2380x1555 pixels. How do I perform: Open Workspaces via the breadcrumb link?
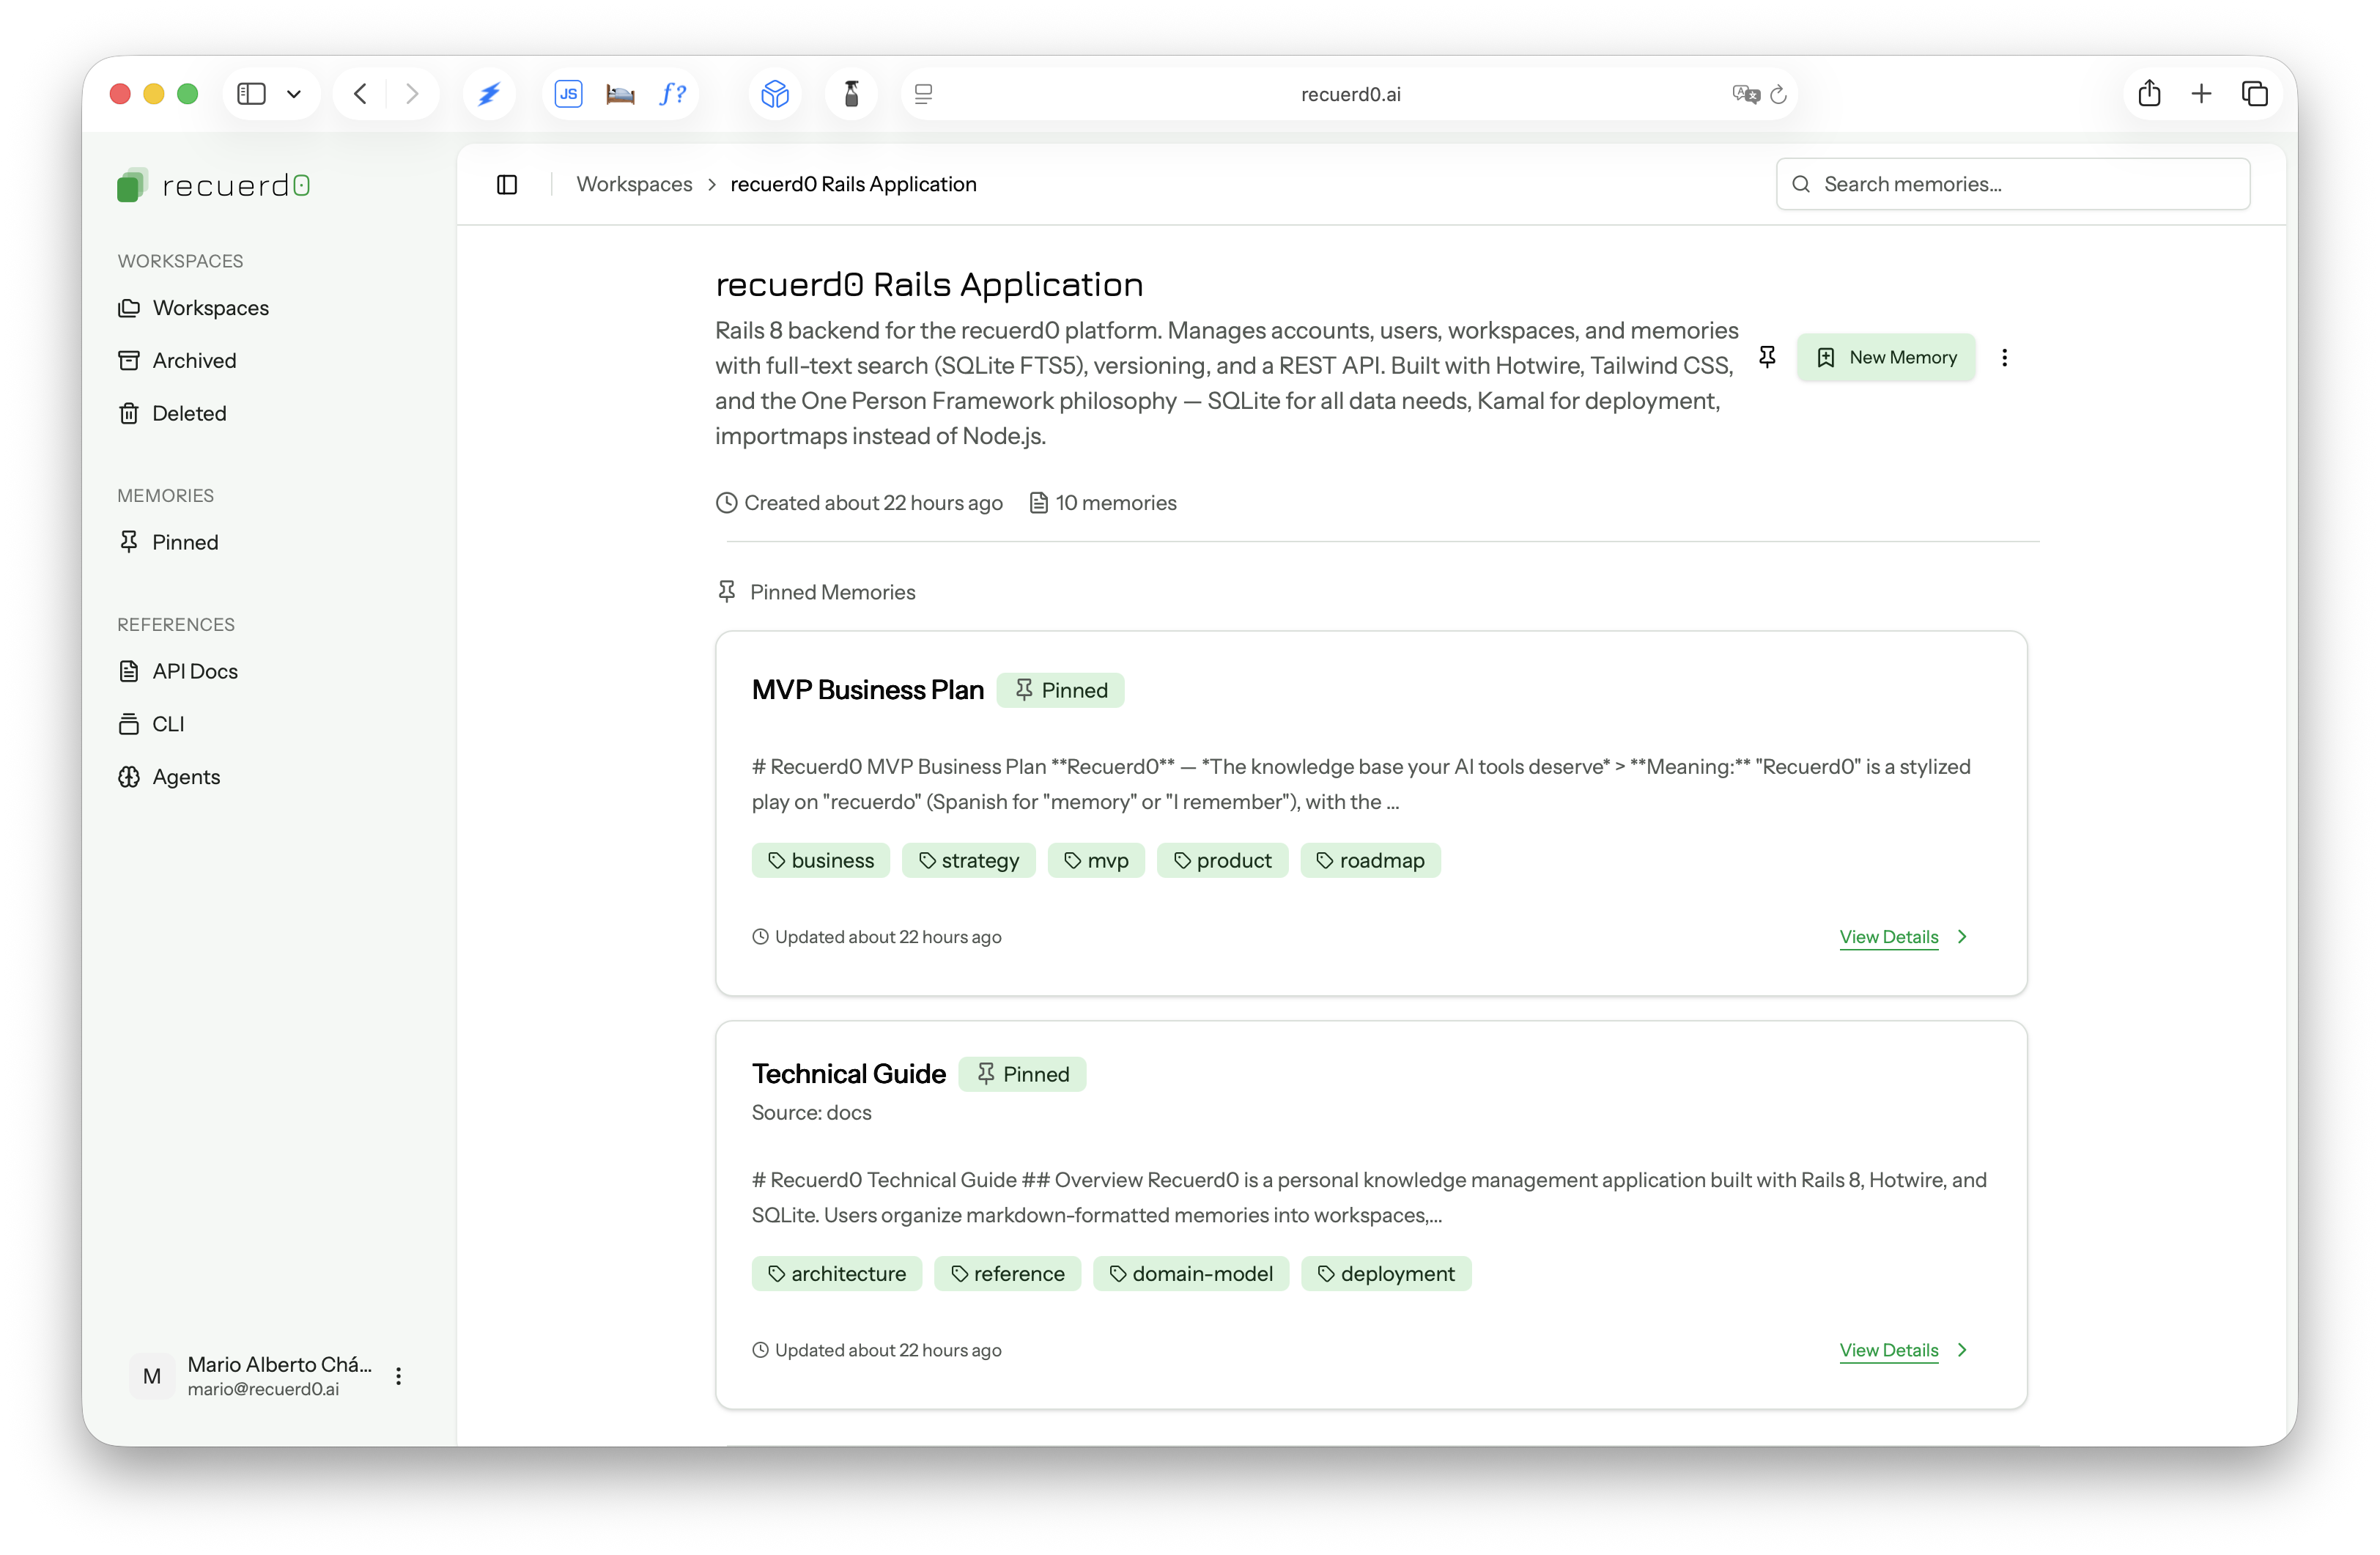coord(633,184)
